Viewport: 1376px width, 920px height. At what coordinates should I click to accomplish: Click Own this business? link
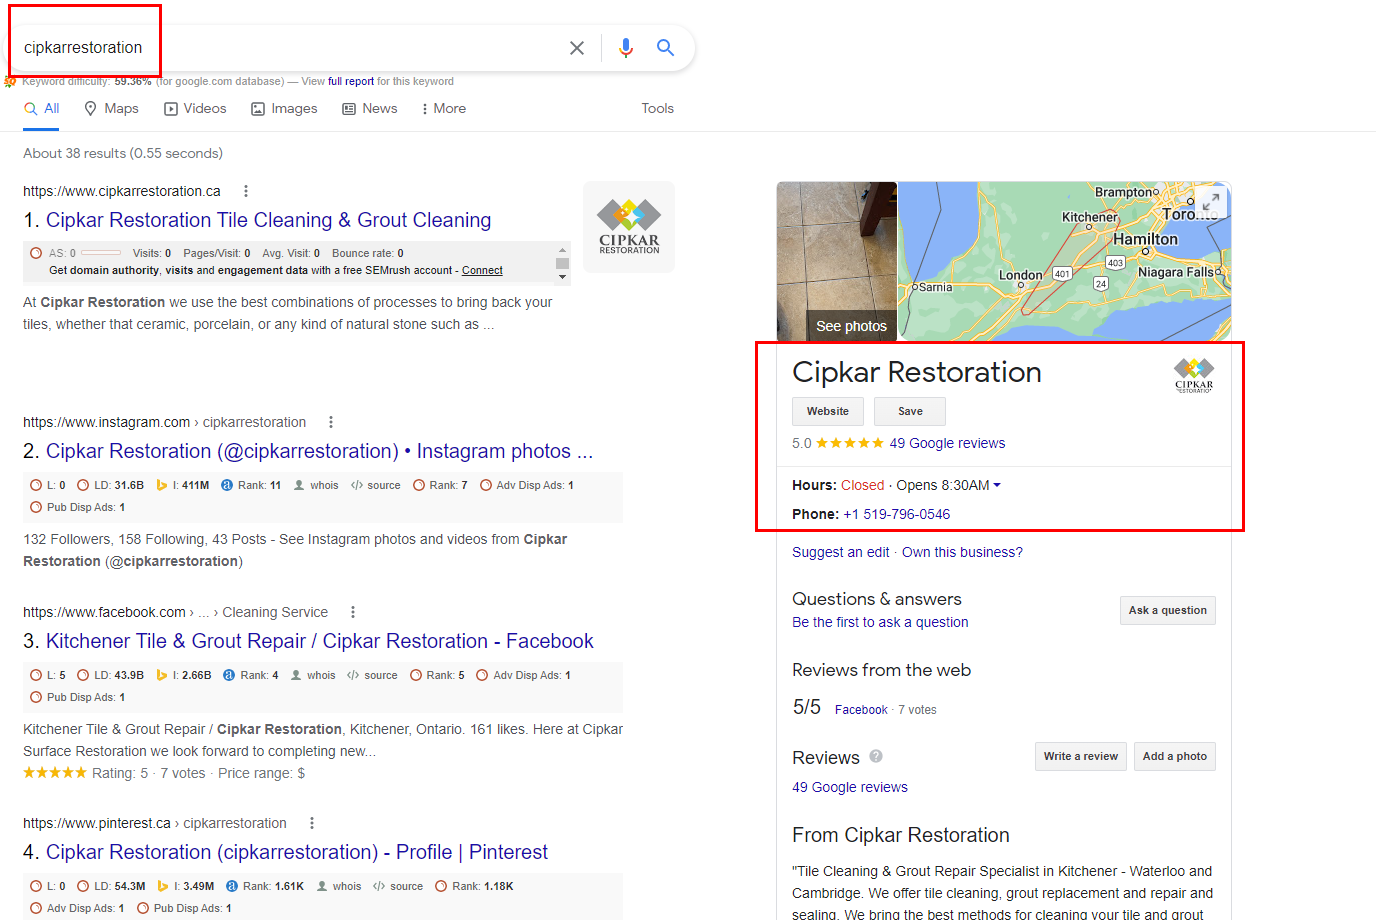[962, 553]
